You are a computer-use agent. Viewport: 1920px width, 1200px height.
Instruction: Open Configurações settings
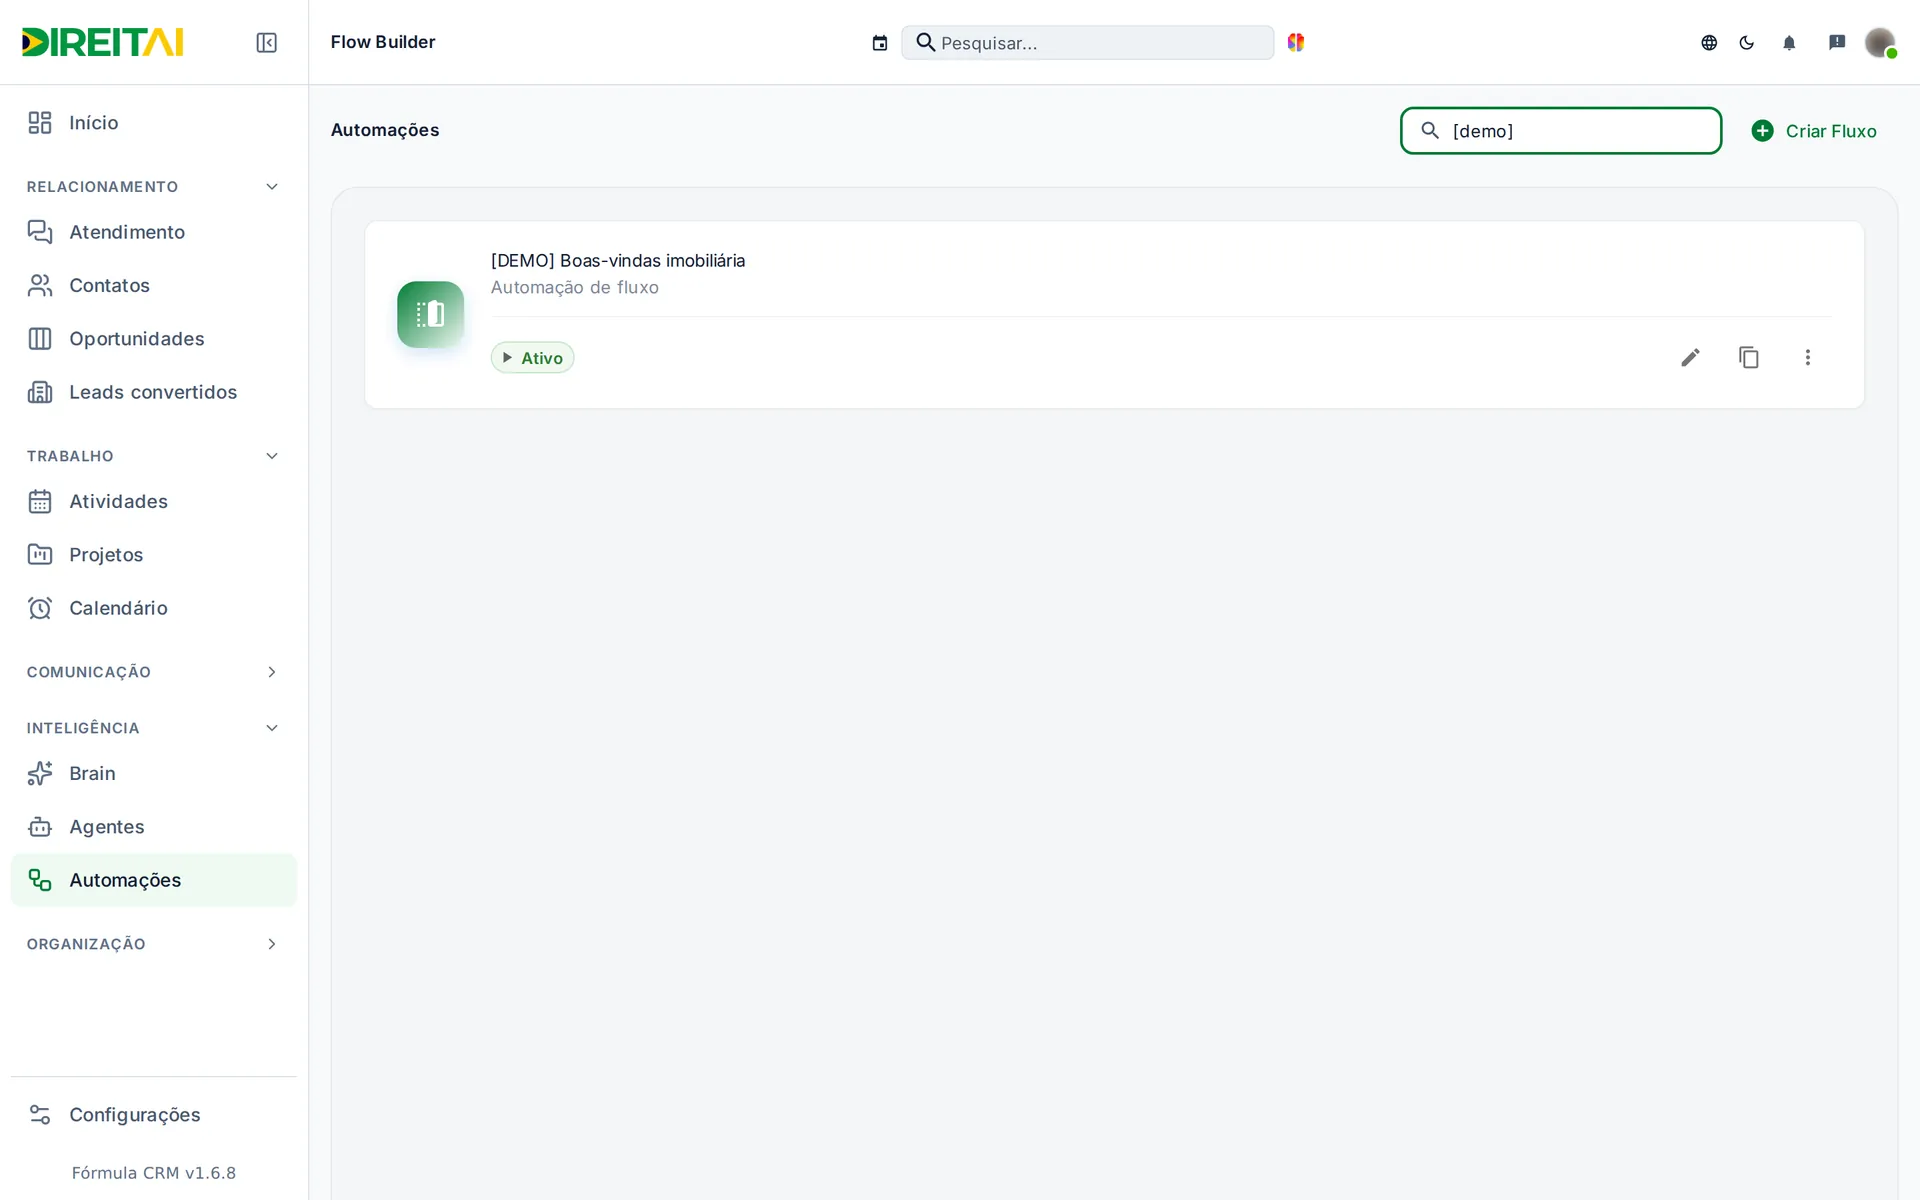[153, 1115]
